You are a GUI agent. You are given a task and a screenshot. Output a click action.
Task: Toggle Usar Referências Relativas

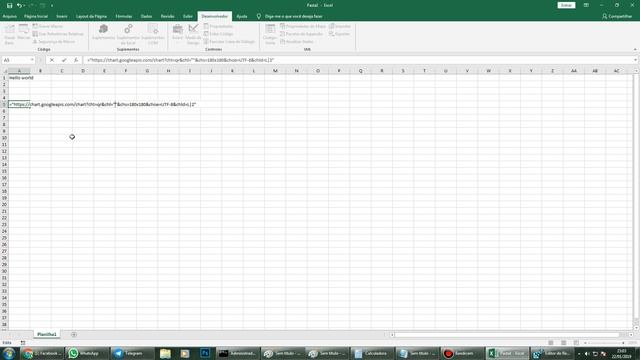pyautogui.click(x=58, y=34)
